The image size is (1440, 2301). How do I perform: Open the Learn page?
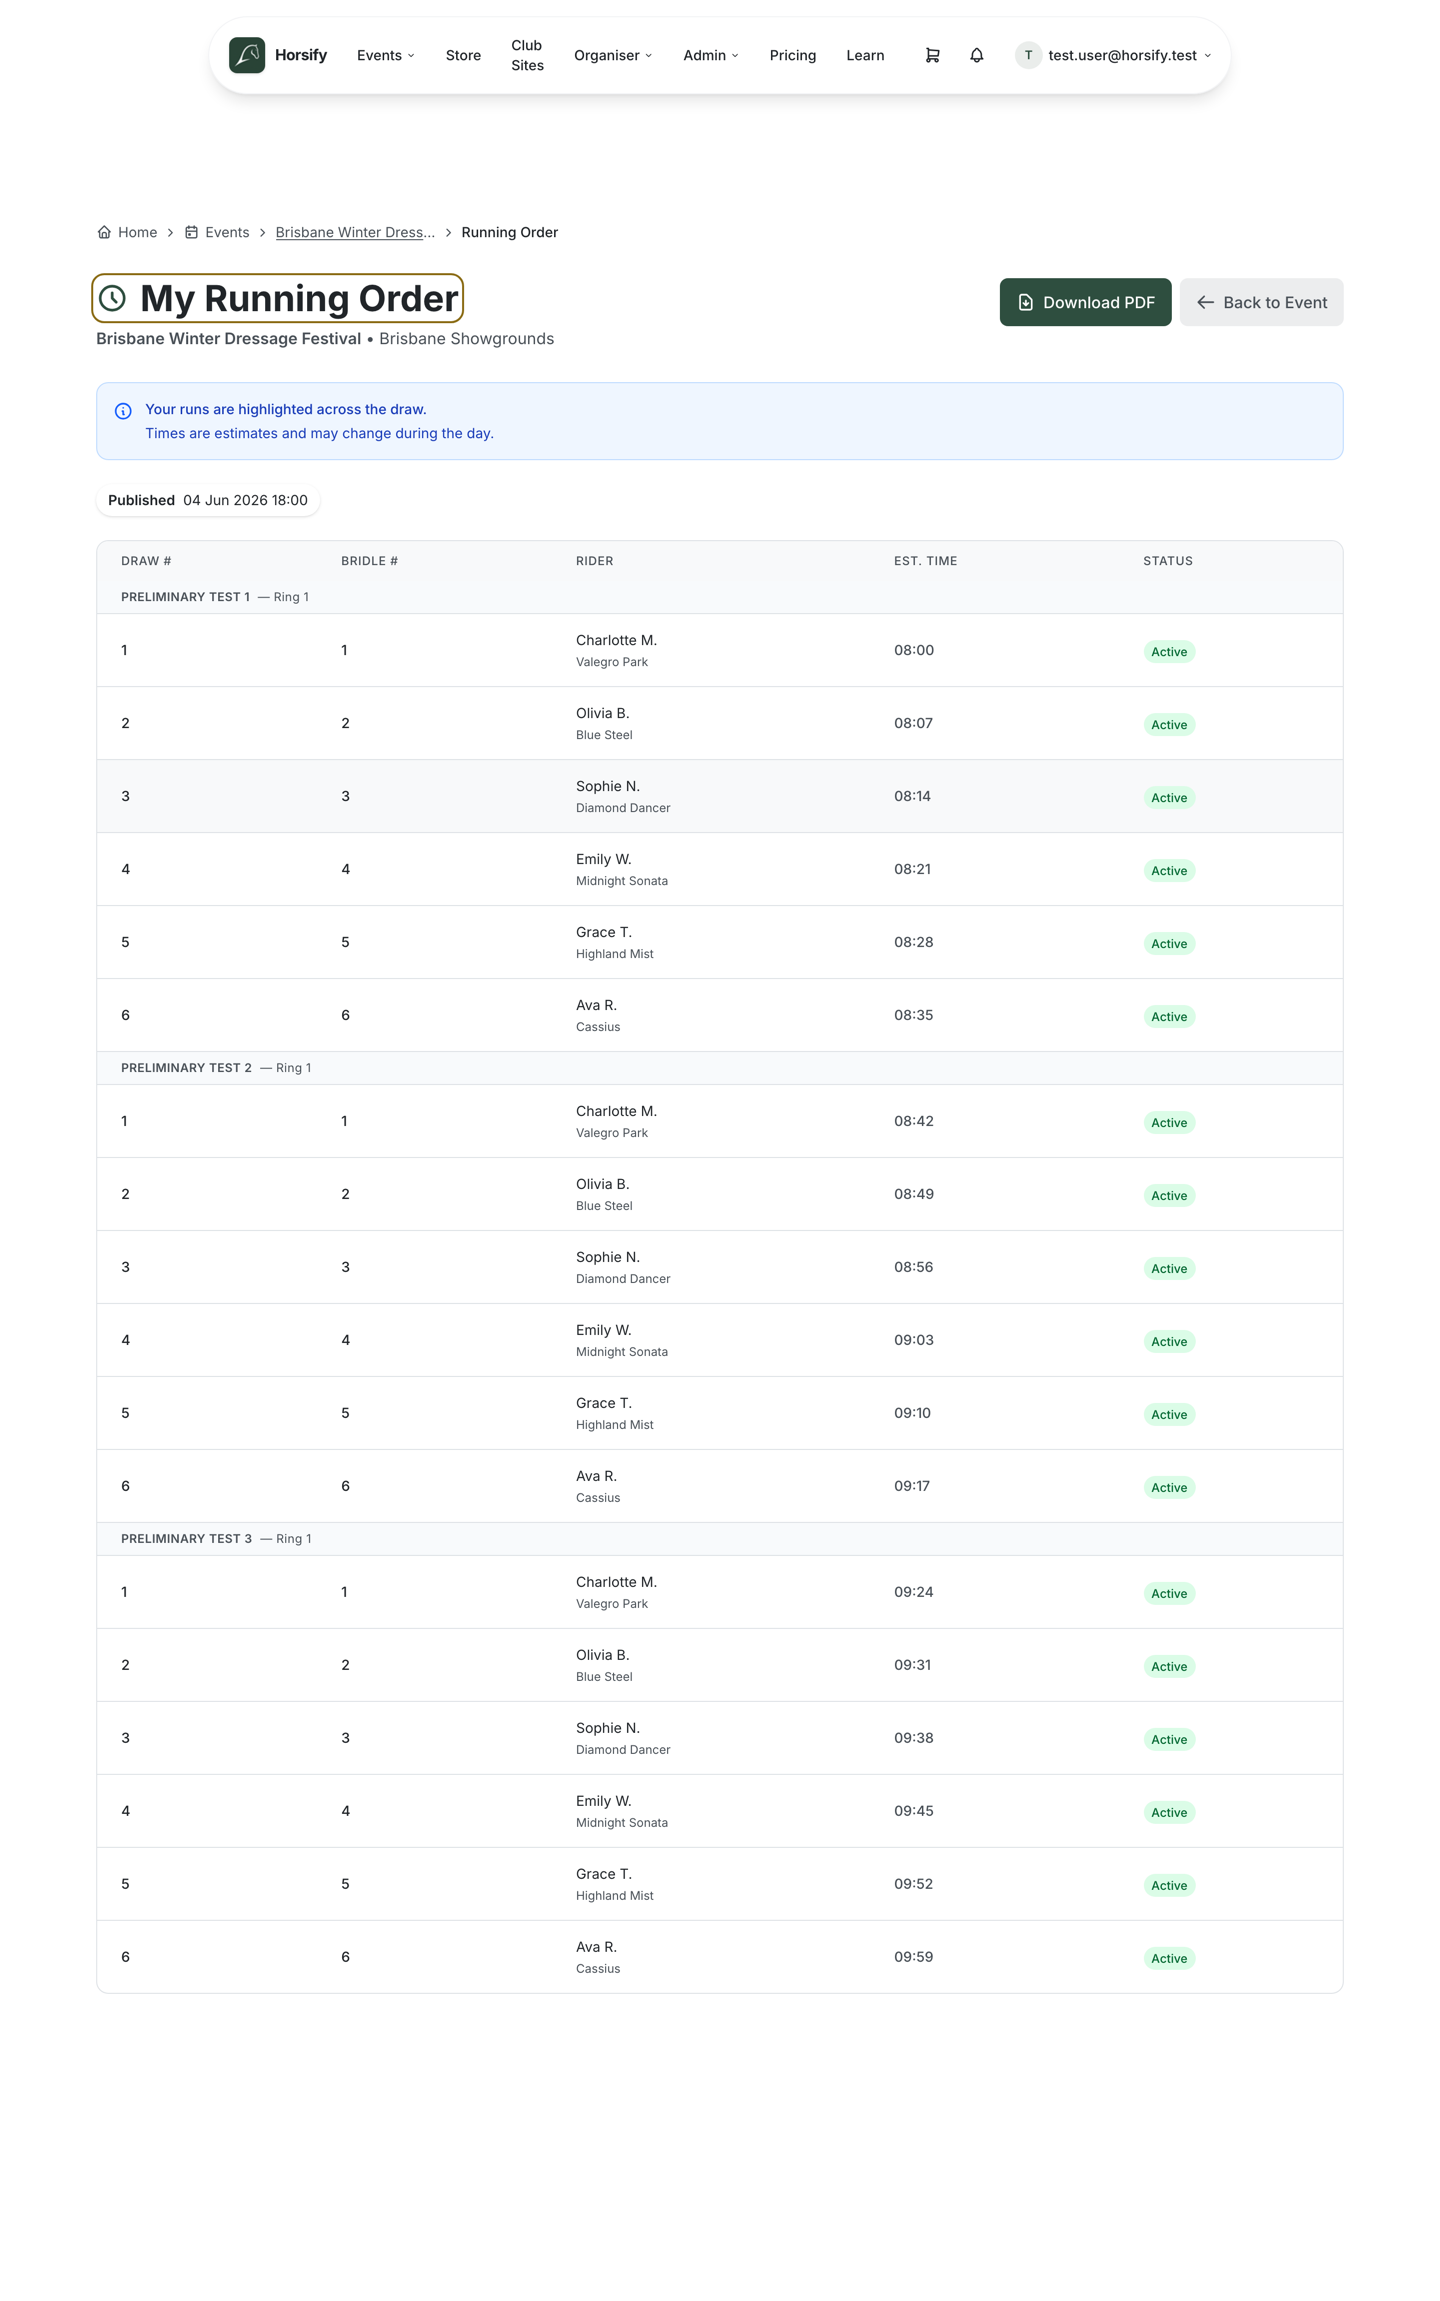[865, 55]
